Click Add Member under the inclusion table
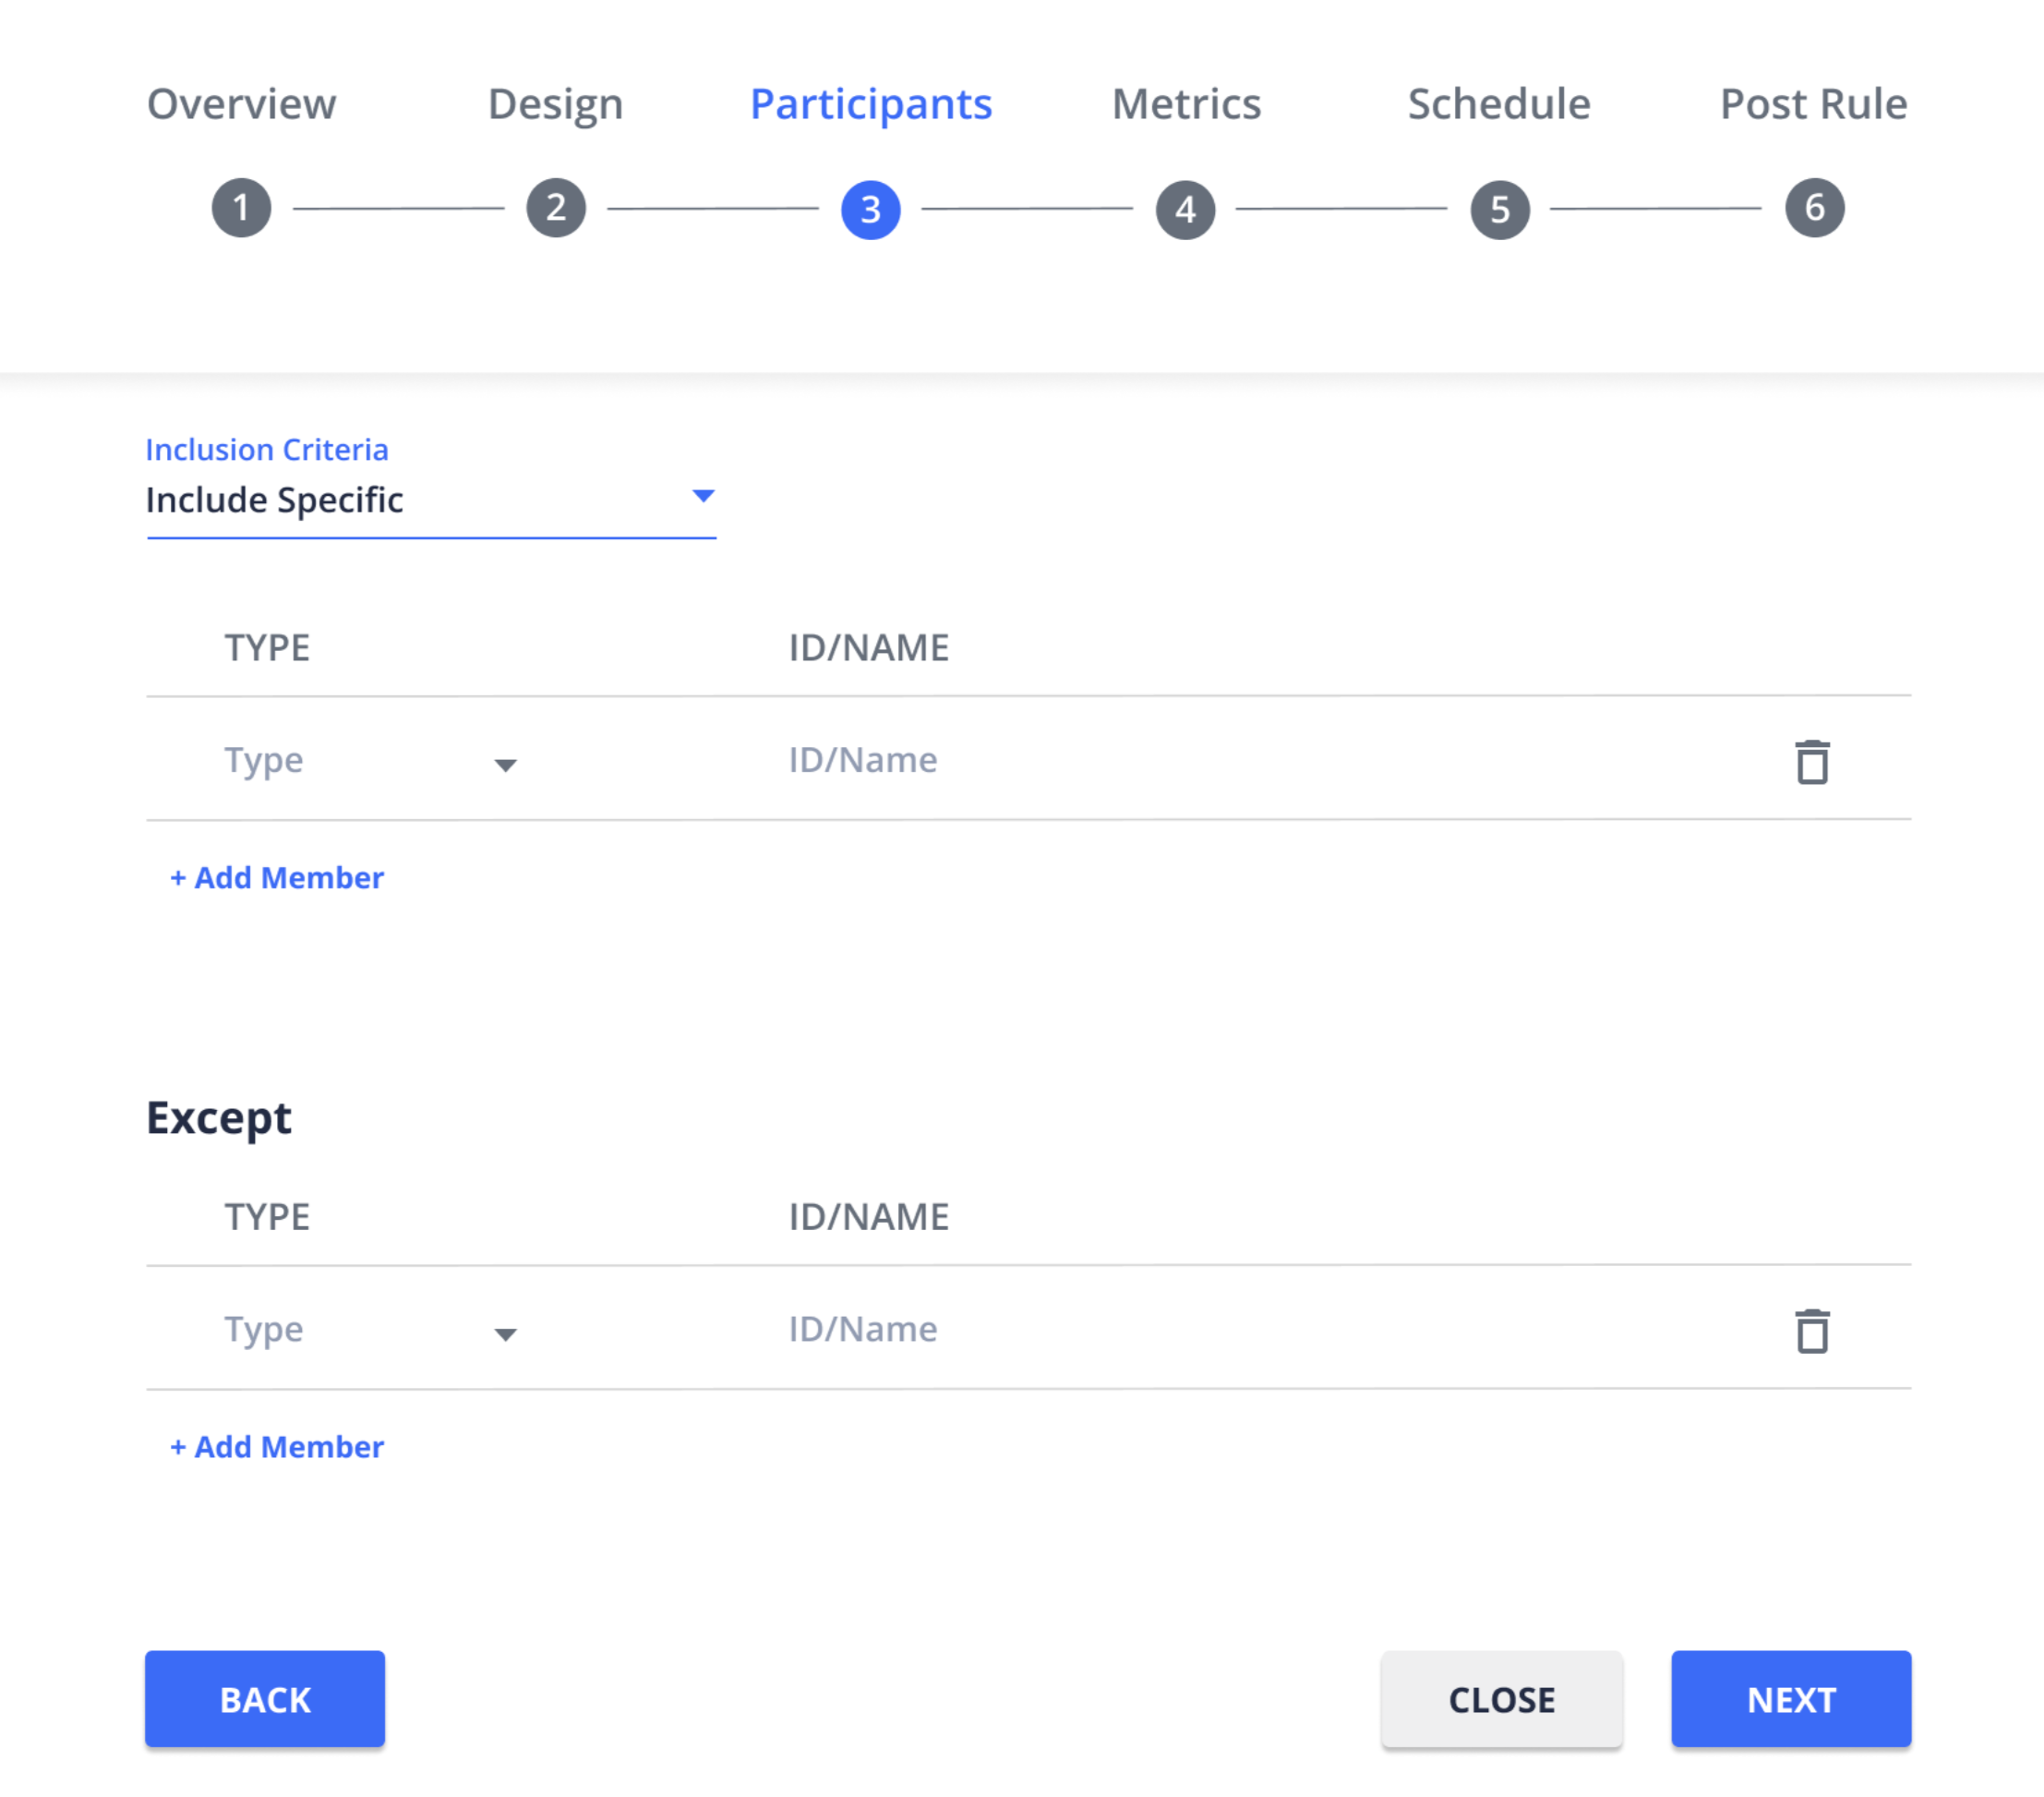This screenshot has width=2044, height=1797. point(277,878)
